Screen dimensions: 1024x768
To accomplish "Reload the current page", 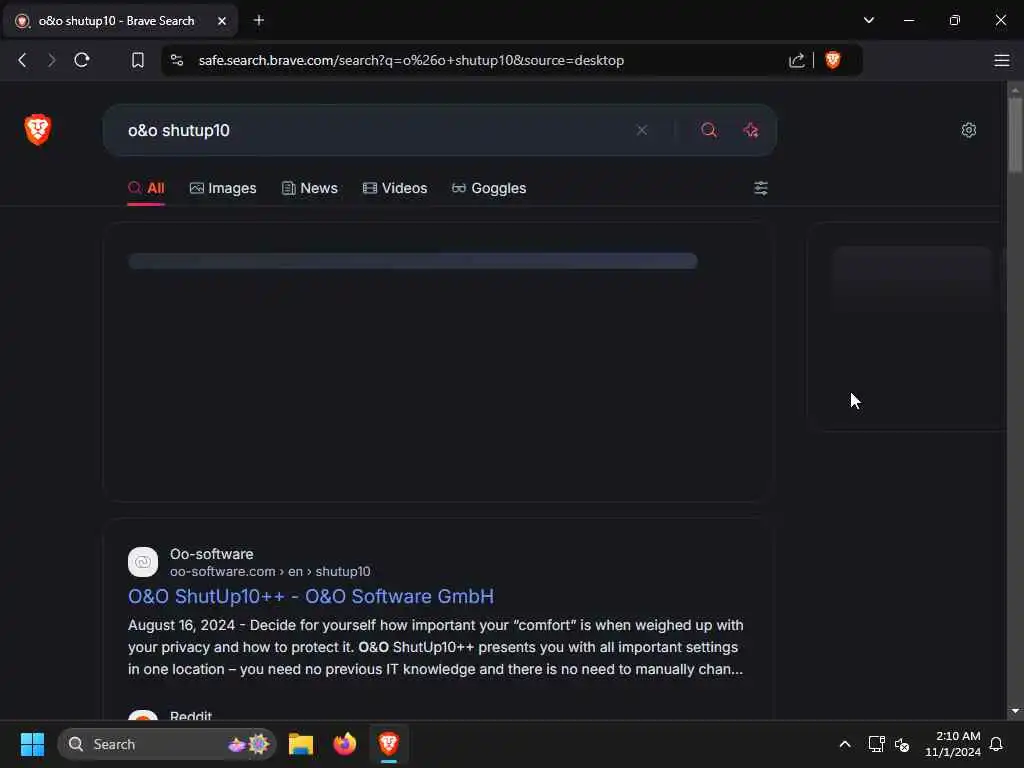I will click(82, 60).
